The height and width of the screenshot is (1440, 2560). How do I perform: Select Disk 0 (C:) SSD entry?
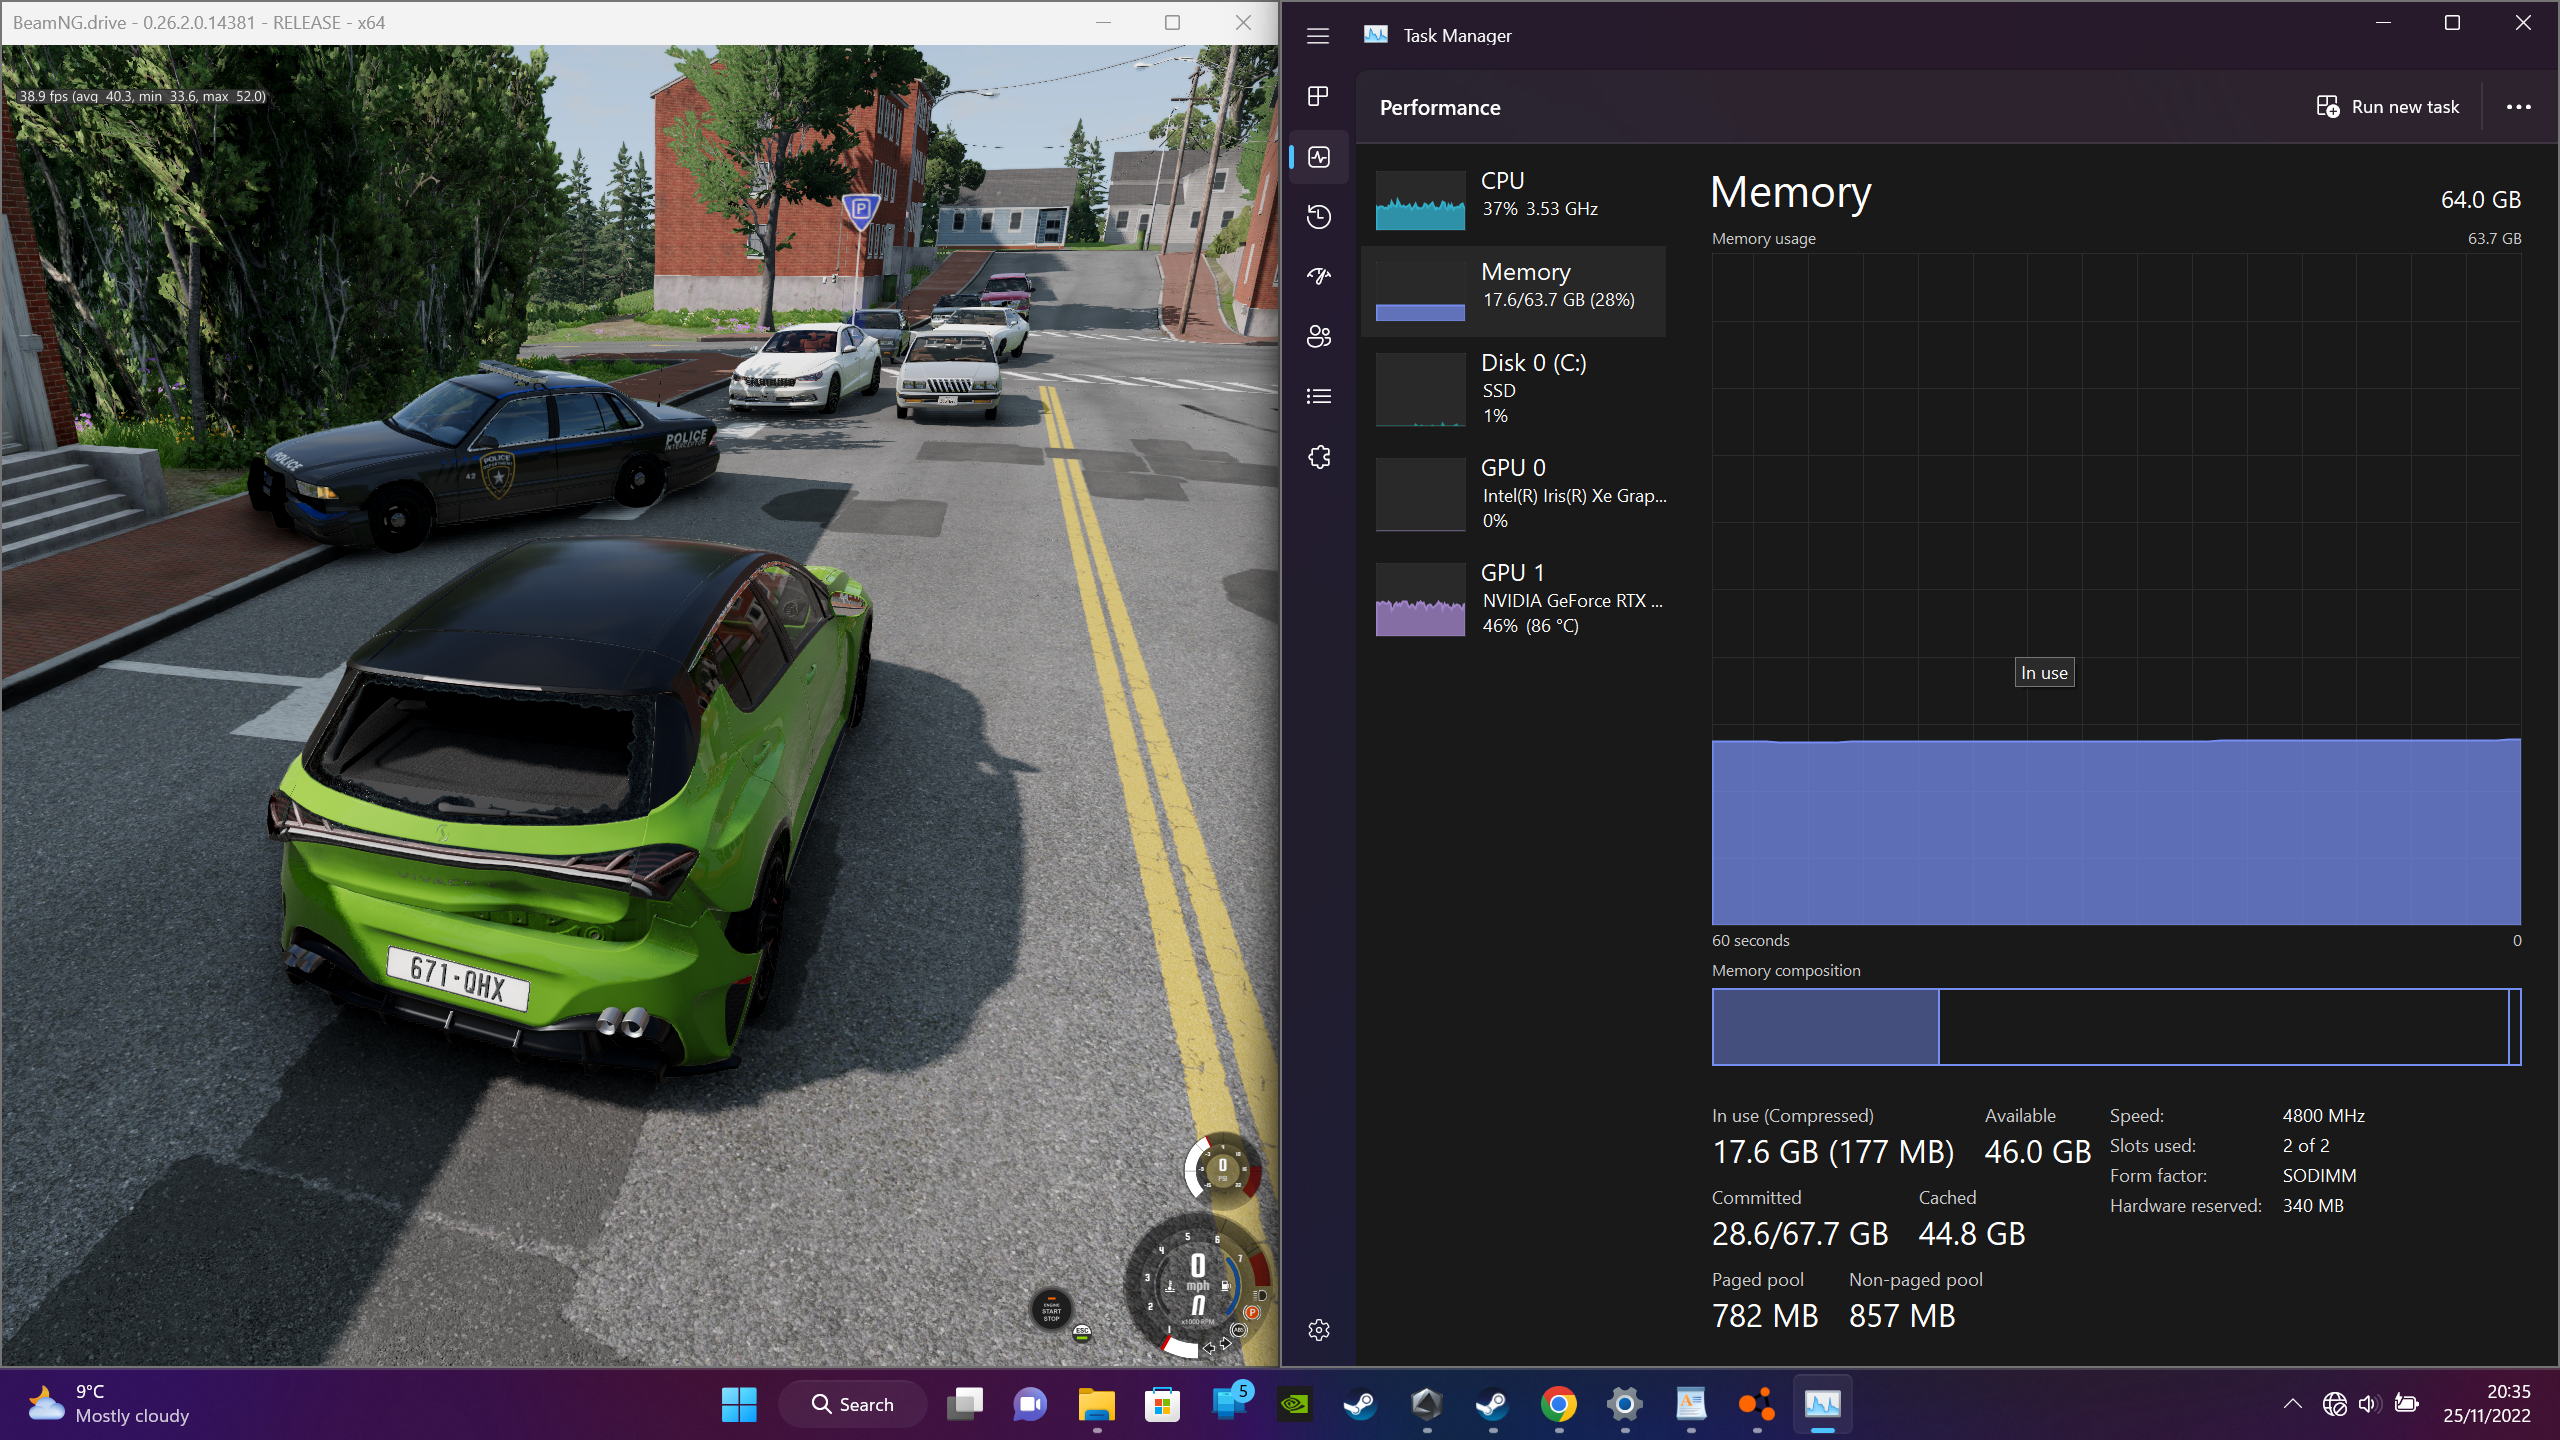coord(1514,389)
